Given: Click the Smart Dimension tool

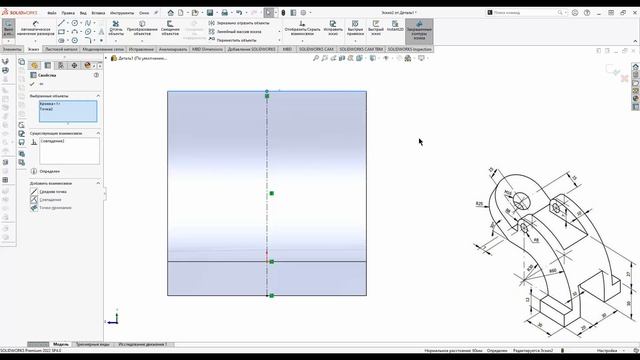Looking at the screenshot, I should (36, 29).
